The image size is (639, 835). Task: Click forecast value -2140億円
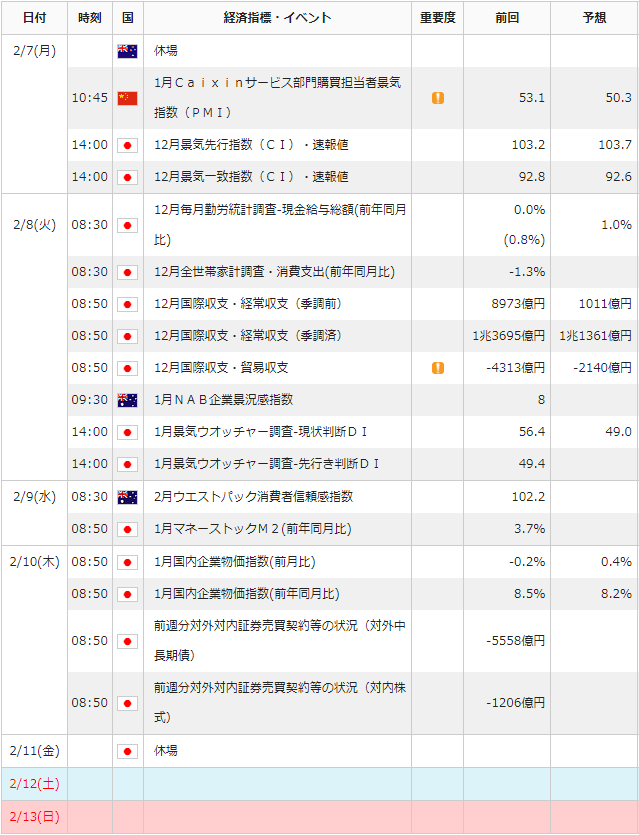click(602, 368)
